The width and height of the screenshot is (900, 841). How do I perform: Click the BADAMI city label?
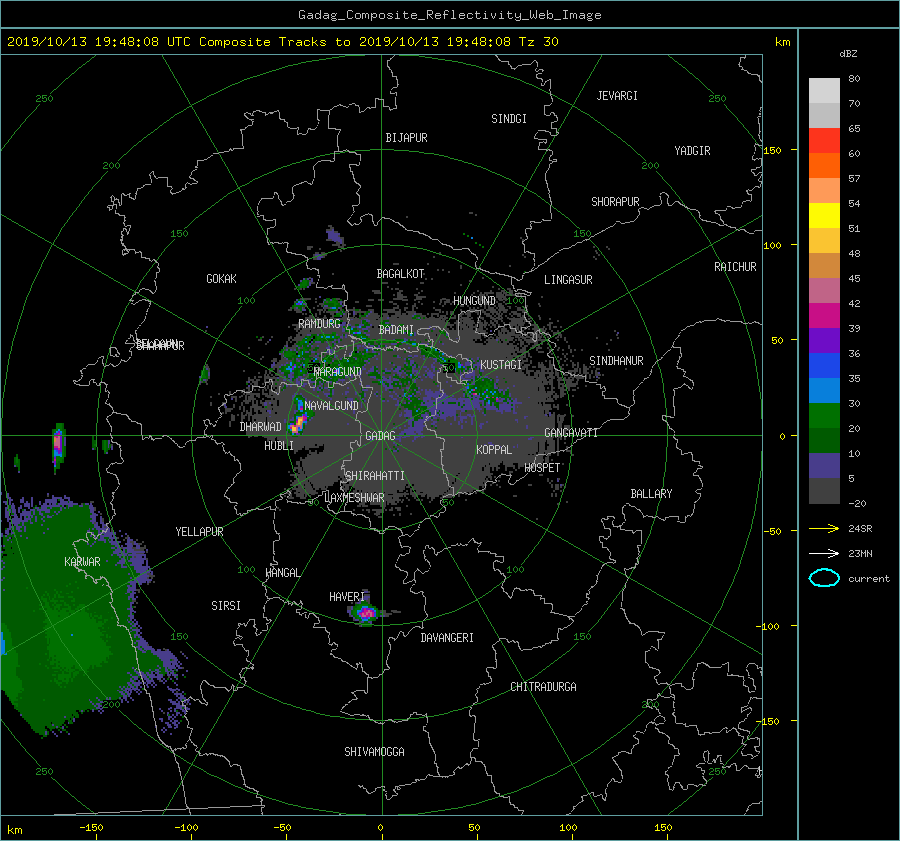396,330
